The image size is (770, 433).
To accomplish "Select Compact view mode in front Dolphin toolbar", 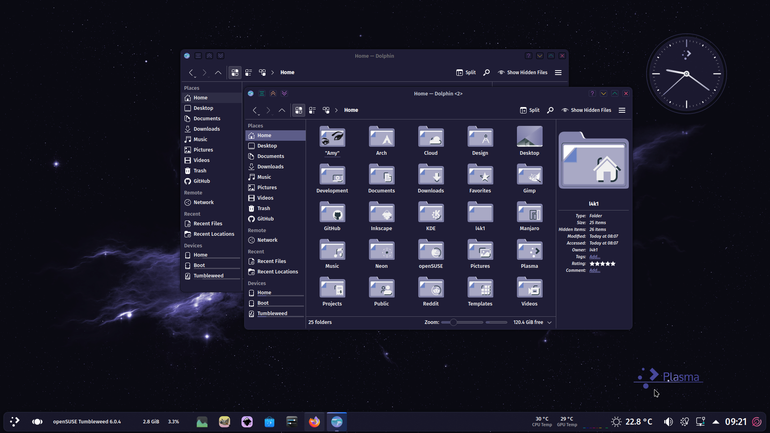I will click(x=312, y=110).
